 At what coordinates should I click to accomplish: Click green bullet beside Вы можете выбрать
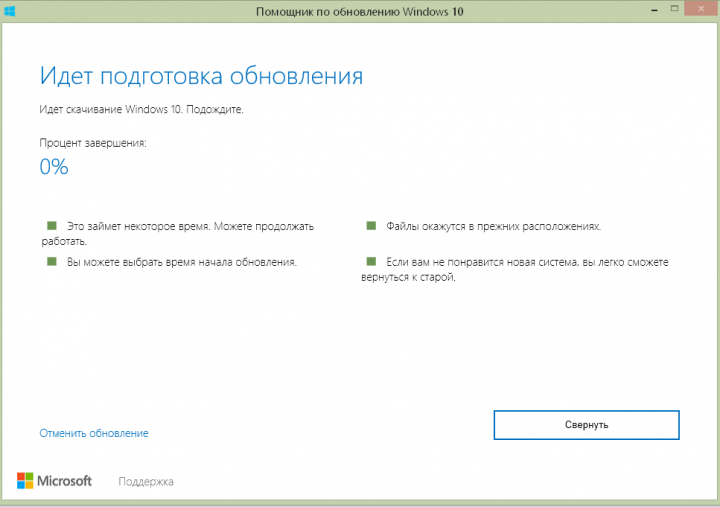coord(51,261)
